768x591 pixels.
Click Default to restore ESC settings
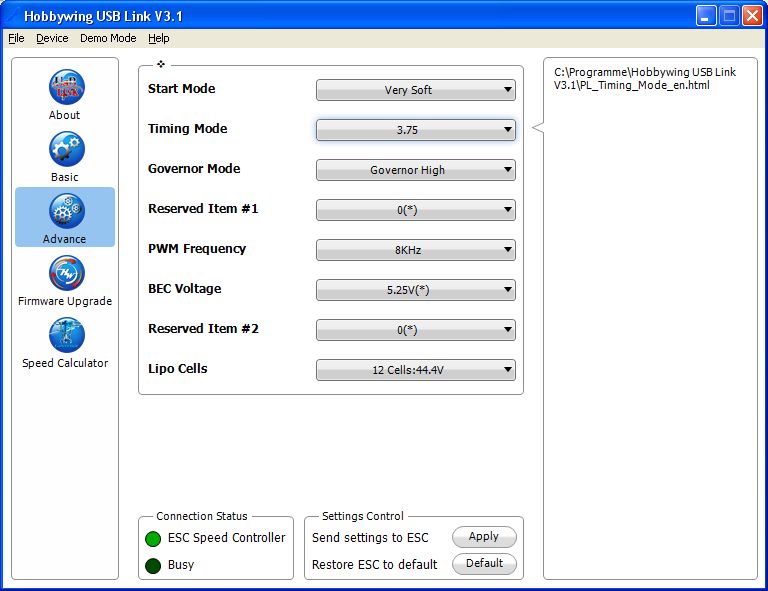[x=484, y=564]
